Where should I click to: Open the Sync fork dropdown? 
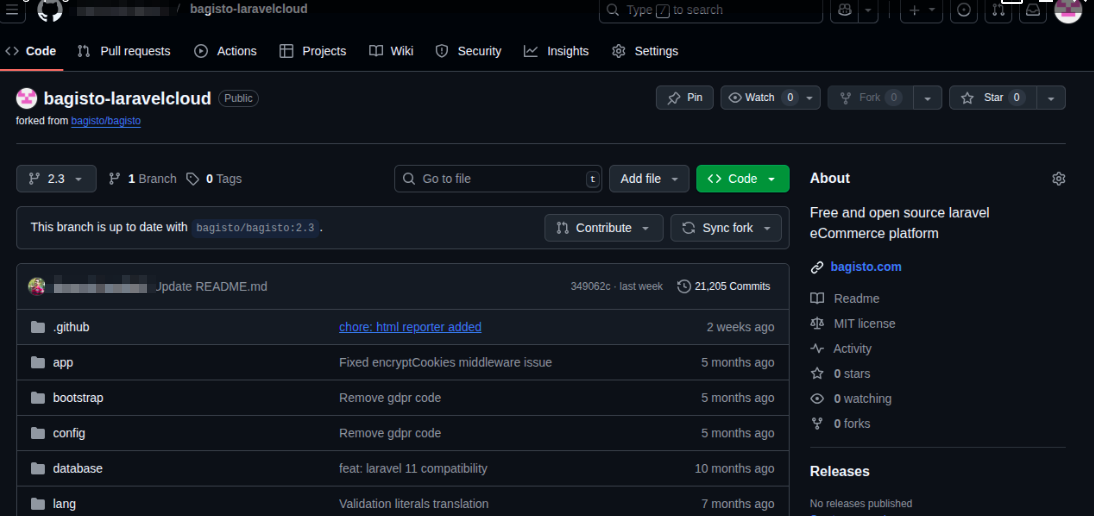point(726,228)
